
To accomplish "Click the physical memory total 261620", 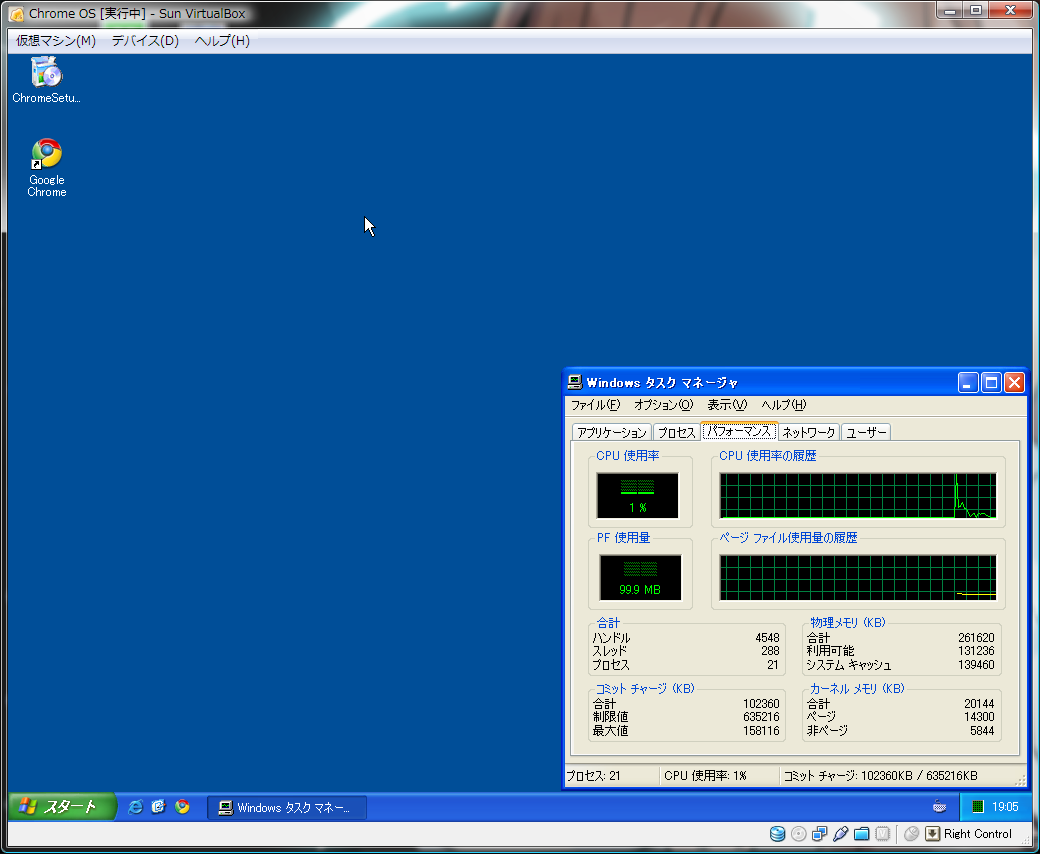I will click(x=976, y=638).
